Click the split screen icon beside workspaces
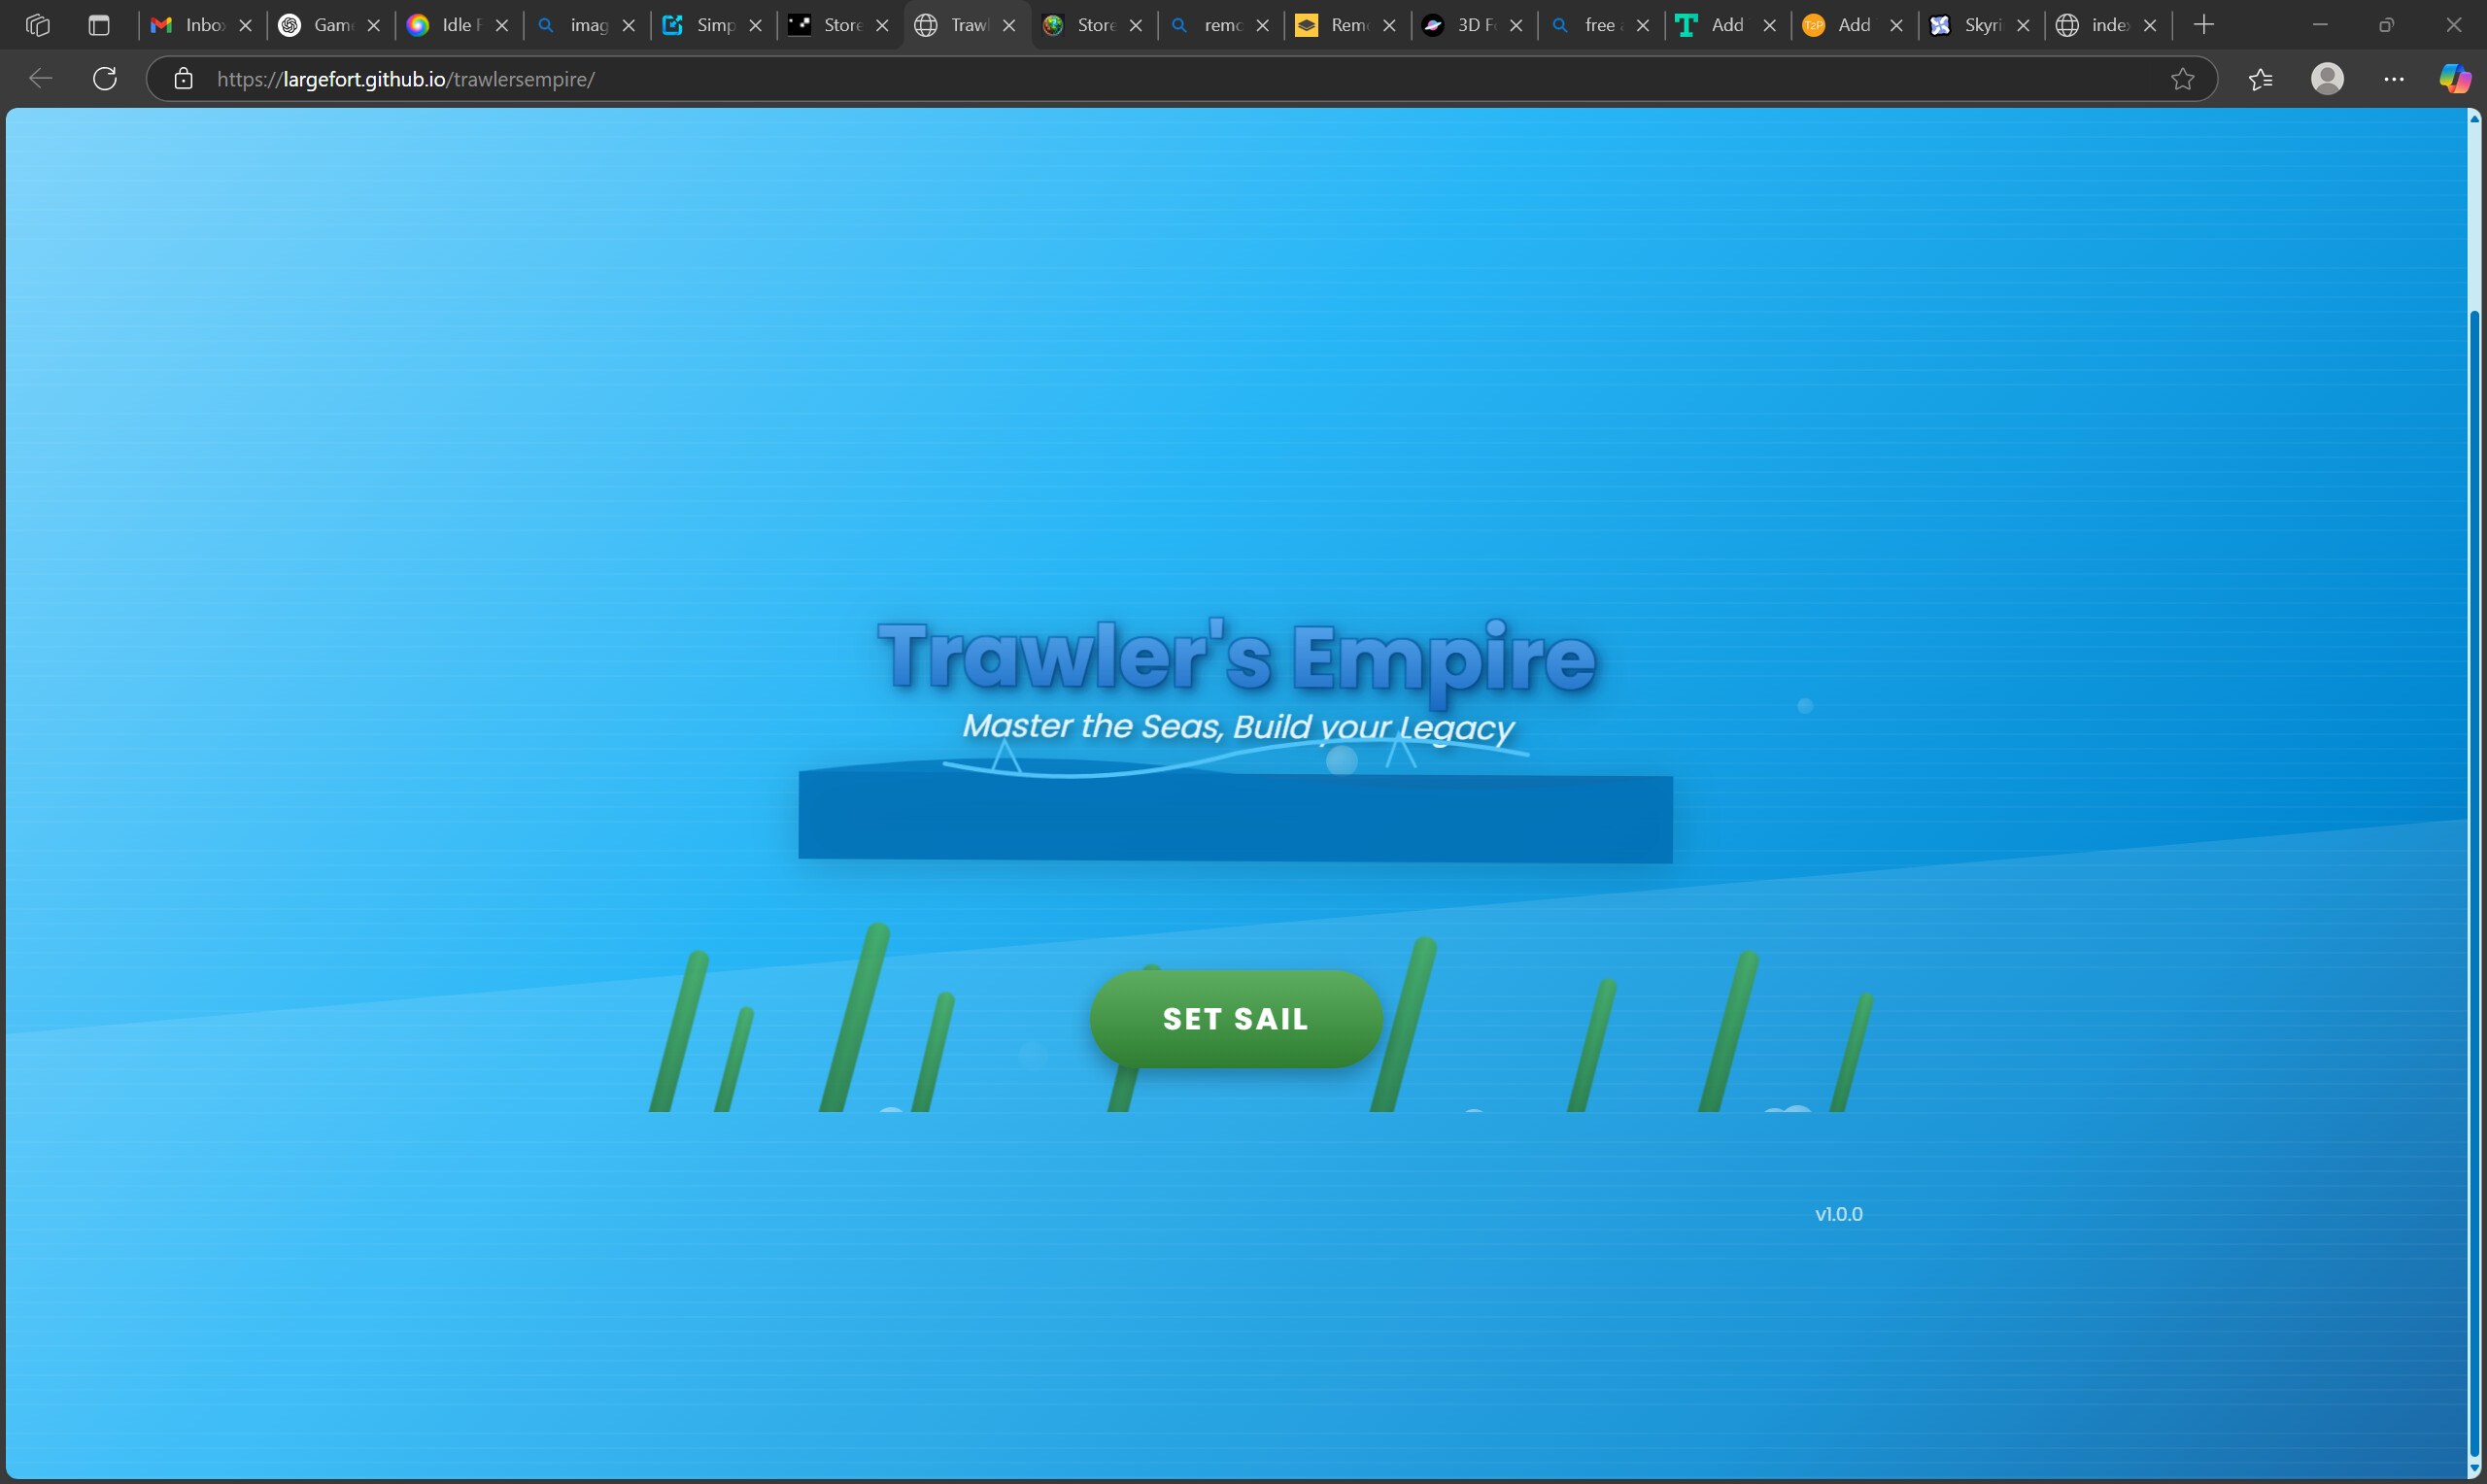Viewport: 2487px width, 1484px height. pos(98,25)
